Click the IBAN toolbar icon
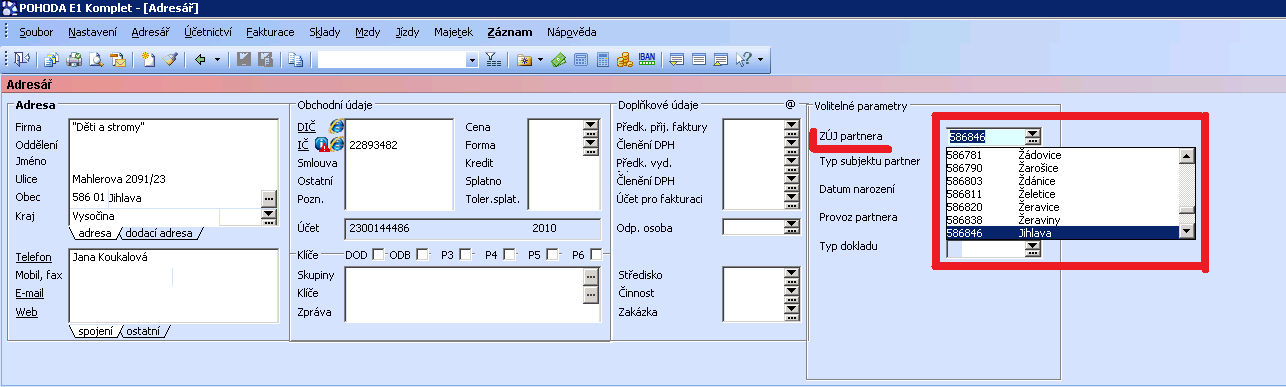 click(x=646, y=60)
